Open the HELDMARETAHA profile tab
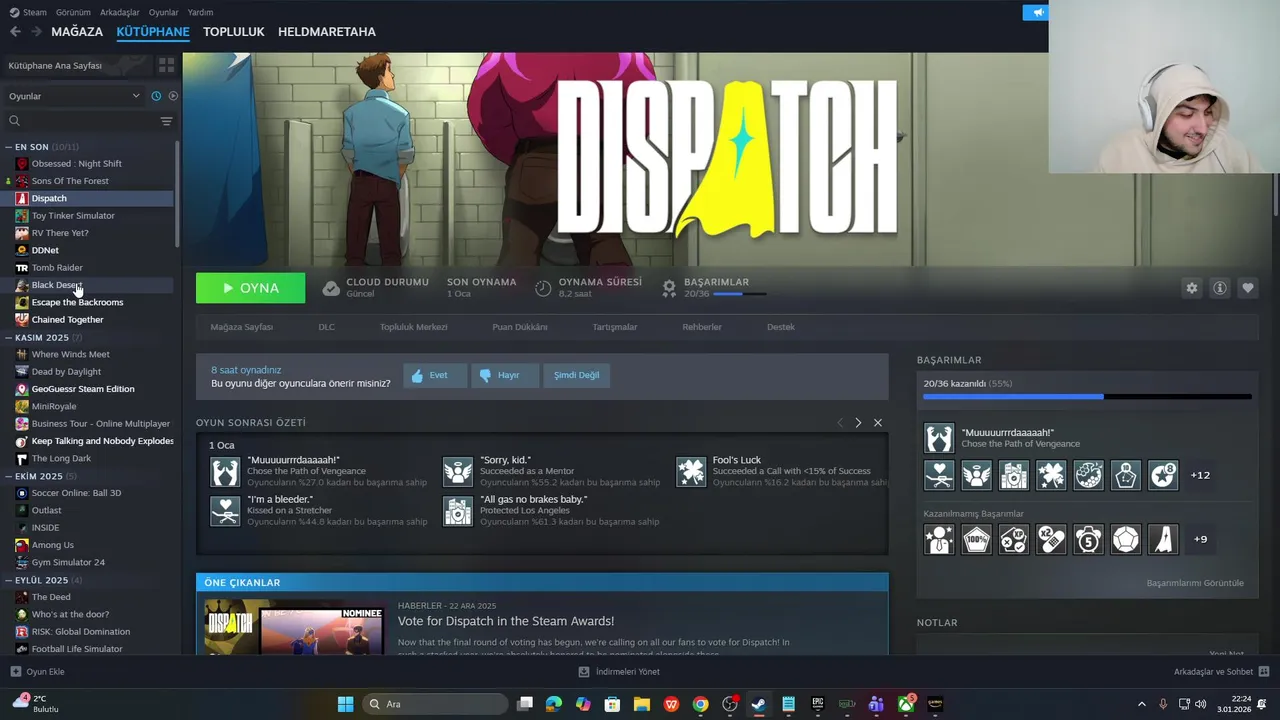This screenshot has width=1280, height=720. click(x=327, y=32)
